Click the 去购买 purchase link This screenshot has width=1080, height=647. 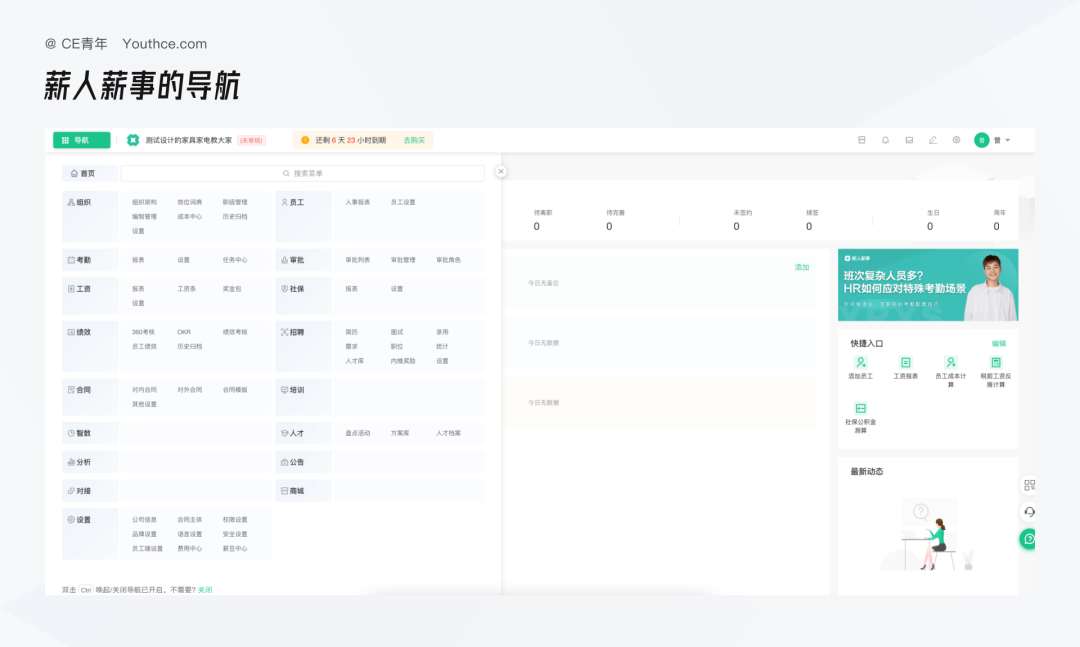pos(414,140)
